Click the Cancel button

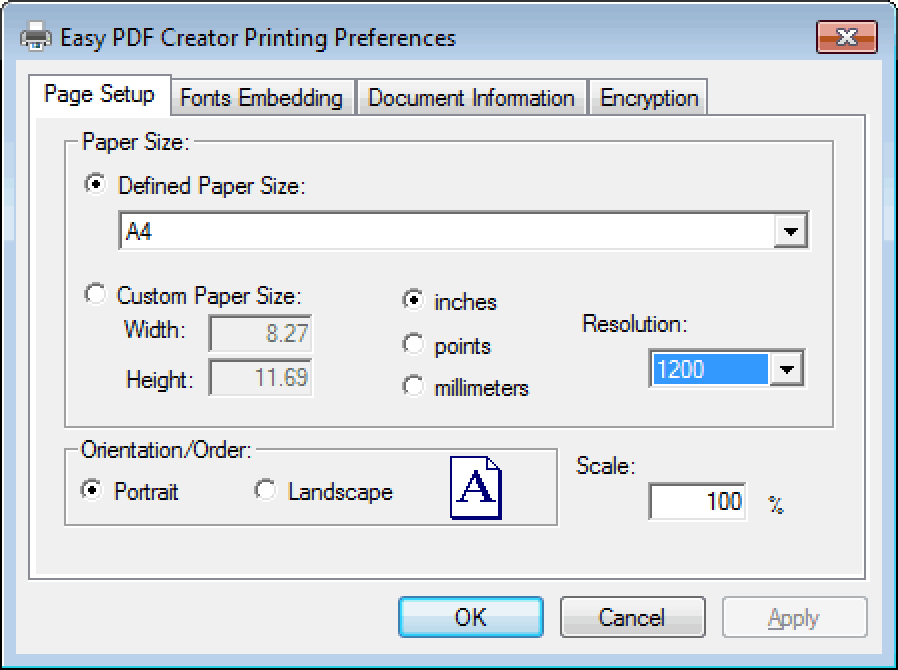coord(632,617)
